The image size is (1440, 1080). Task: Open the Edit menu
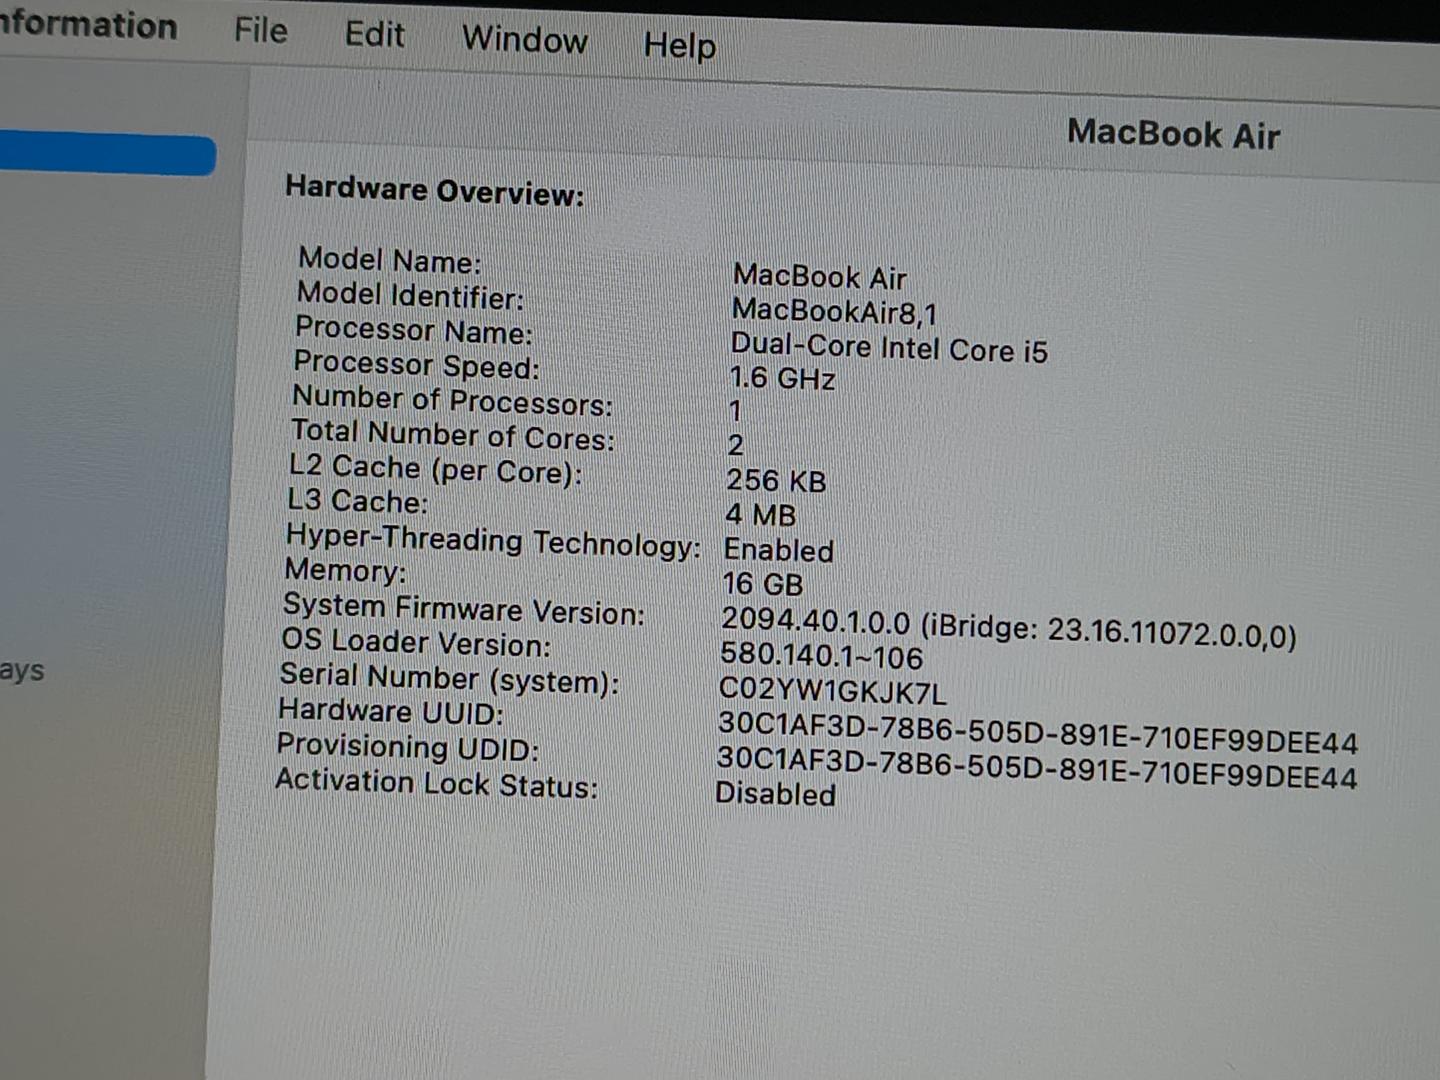[x=375, y=35]
